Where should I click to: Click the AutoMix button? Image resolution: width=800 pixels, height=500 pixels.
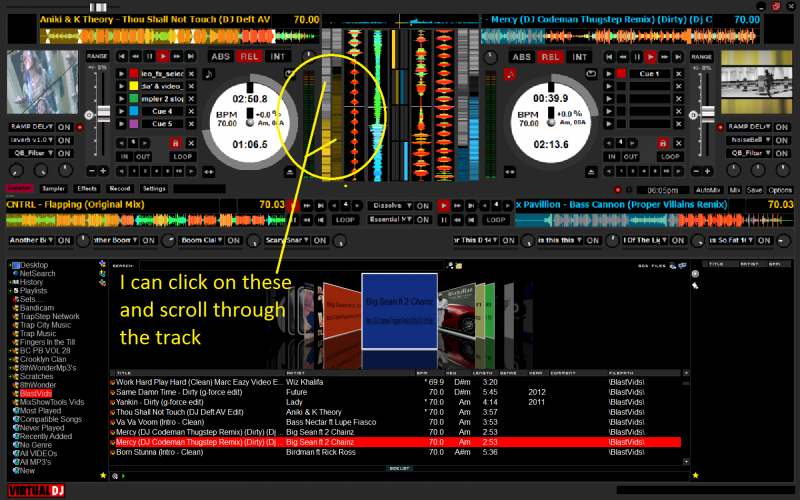708,190
